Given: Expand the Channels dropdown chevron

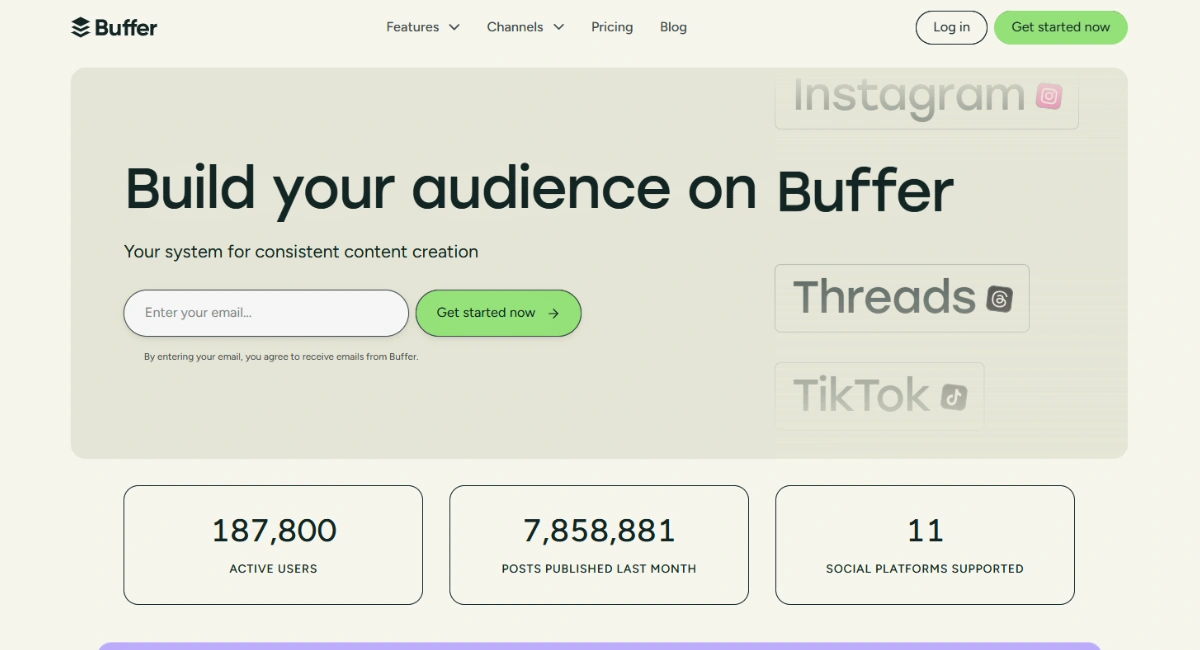Looking at the screenshot, I should coord(558,27).
